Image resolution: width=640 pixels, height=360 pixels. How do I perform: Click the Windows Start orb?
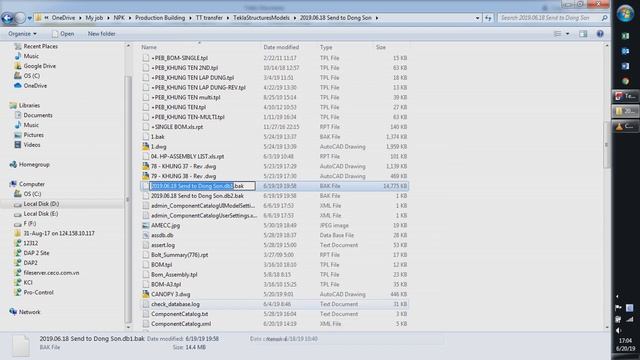625,14
